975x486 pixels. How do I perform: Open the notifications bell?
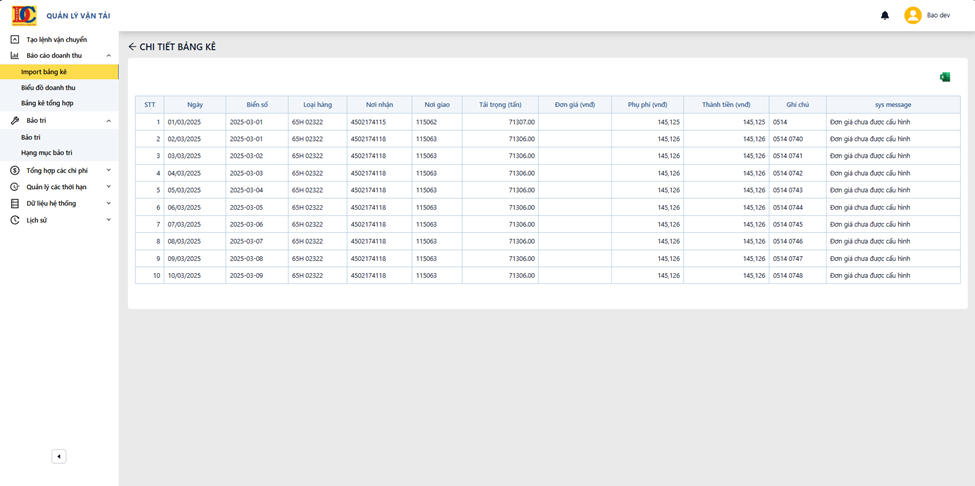pyautogui.click(x=885, y=16)
